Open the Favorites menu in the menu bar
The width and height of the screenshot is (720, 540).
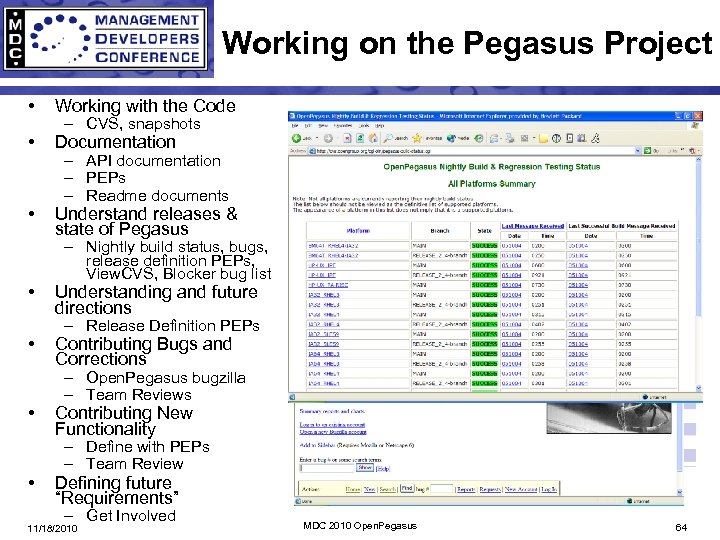[343, 125]
